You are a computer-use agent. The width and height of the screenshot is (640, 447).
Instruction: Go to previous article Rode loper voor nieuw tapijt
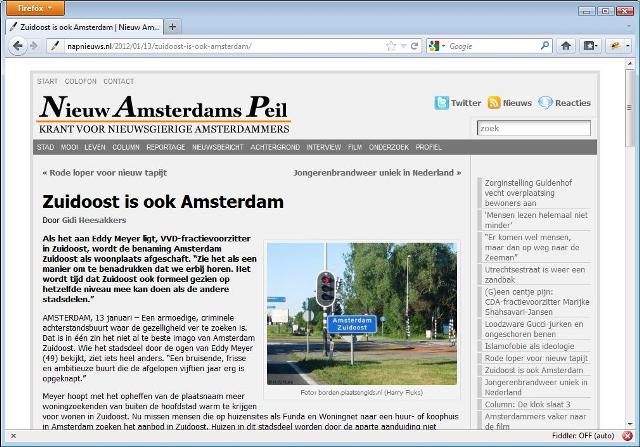pos(104,173)
